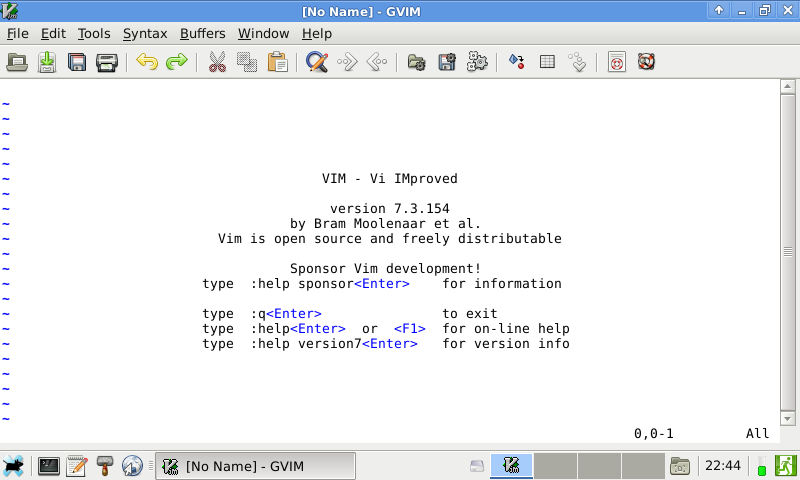The image size is (800, 480).
Task: Open the File menu
Action: (17, 33)
